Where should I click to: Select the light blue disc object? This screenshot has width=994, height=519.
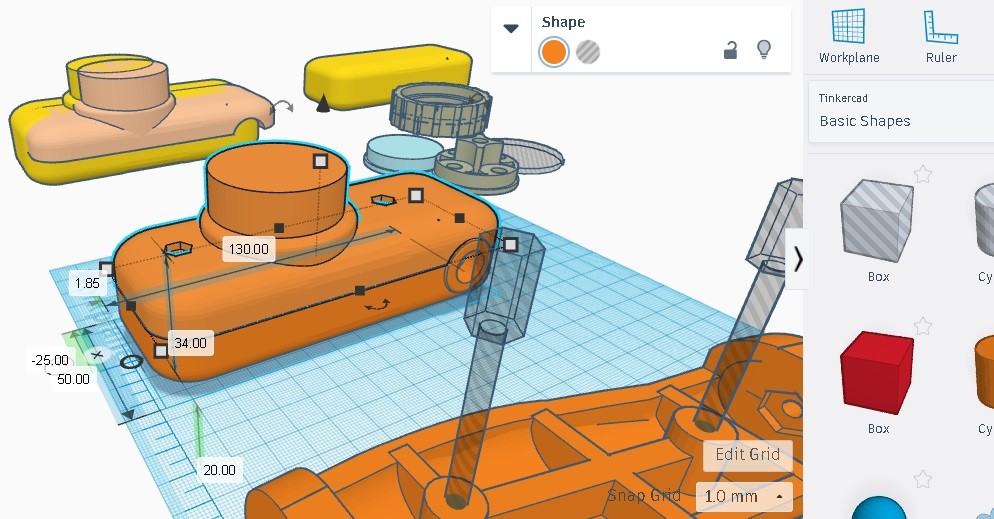coord(402,153)
